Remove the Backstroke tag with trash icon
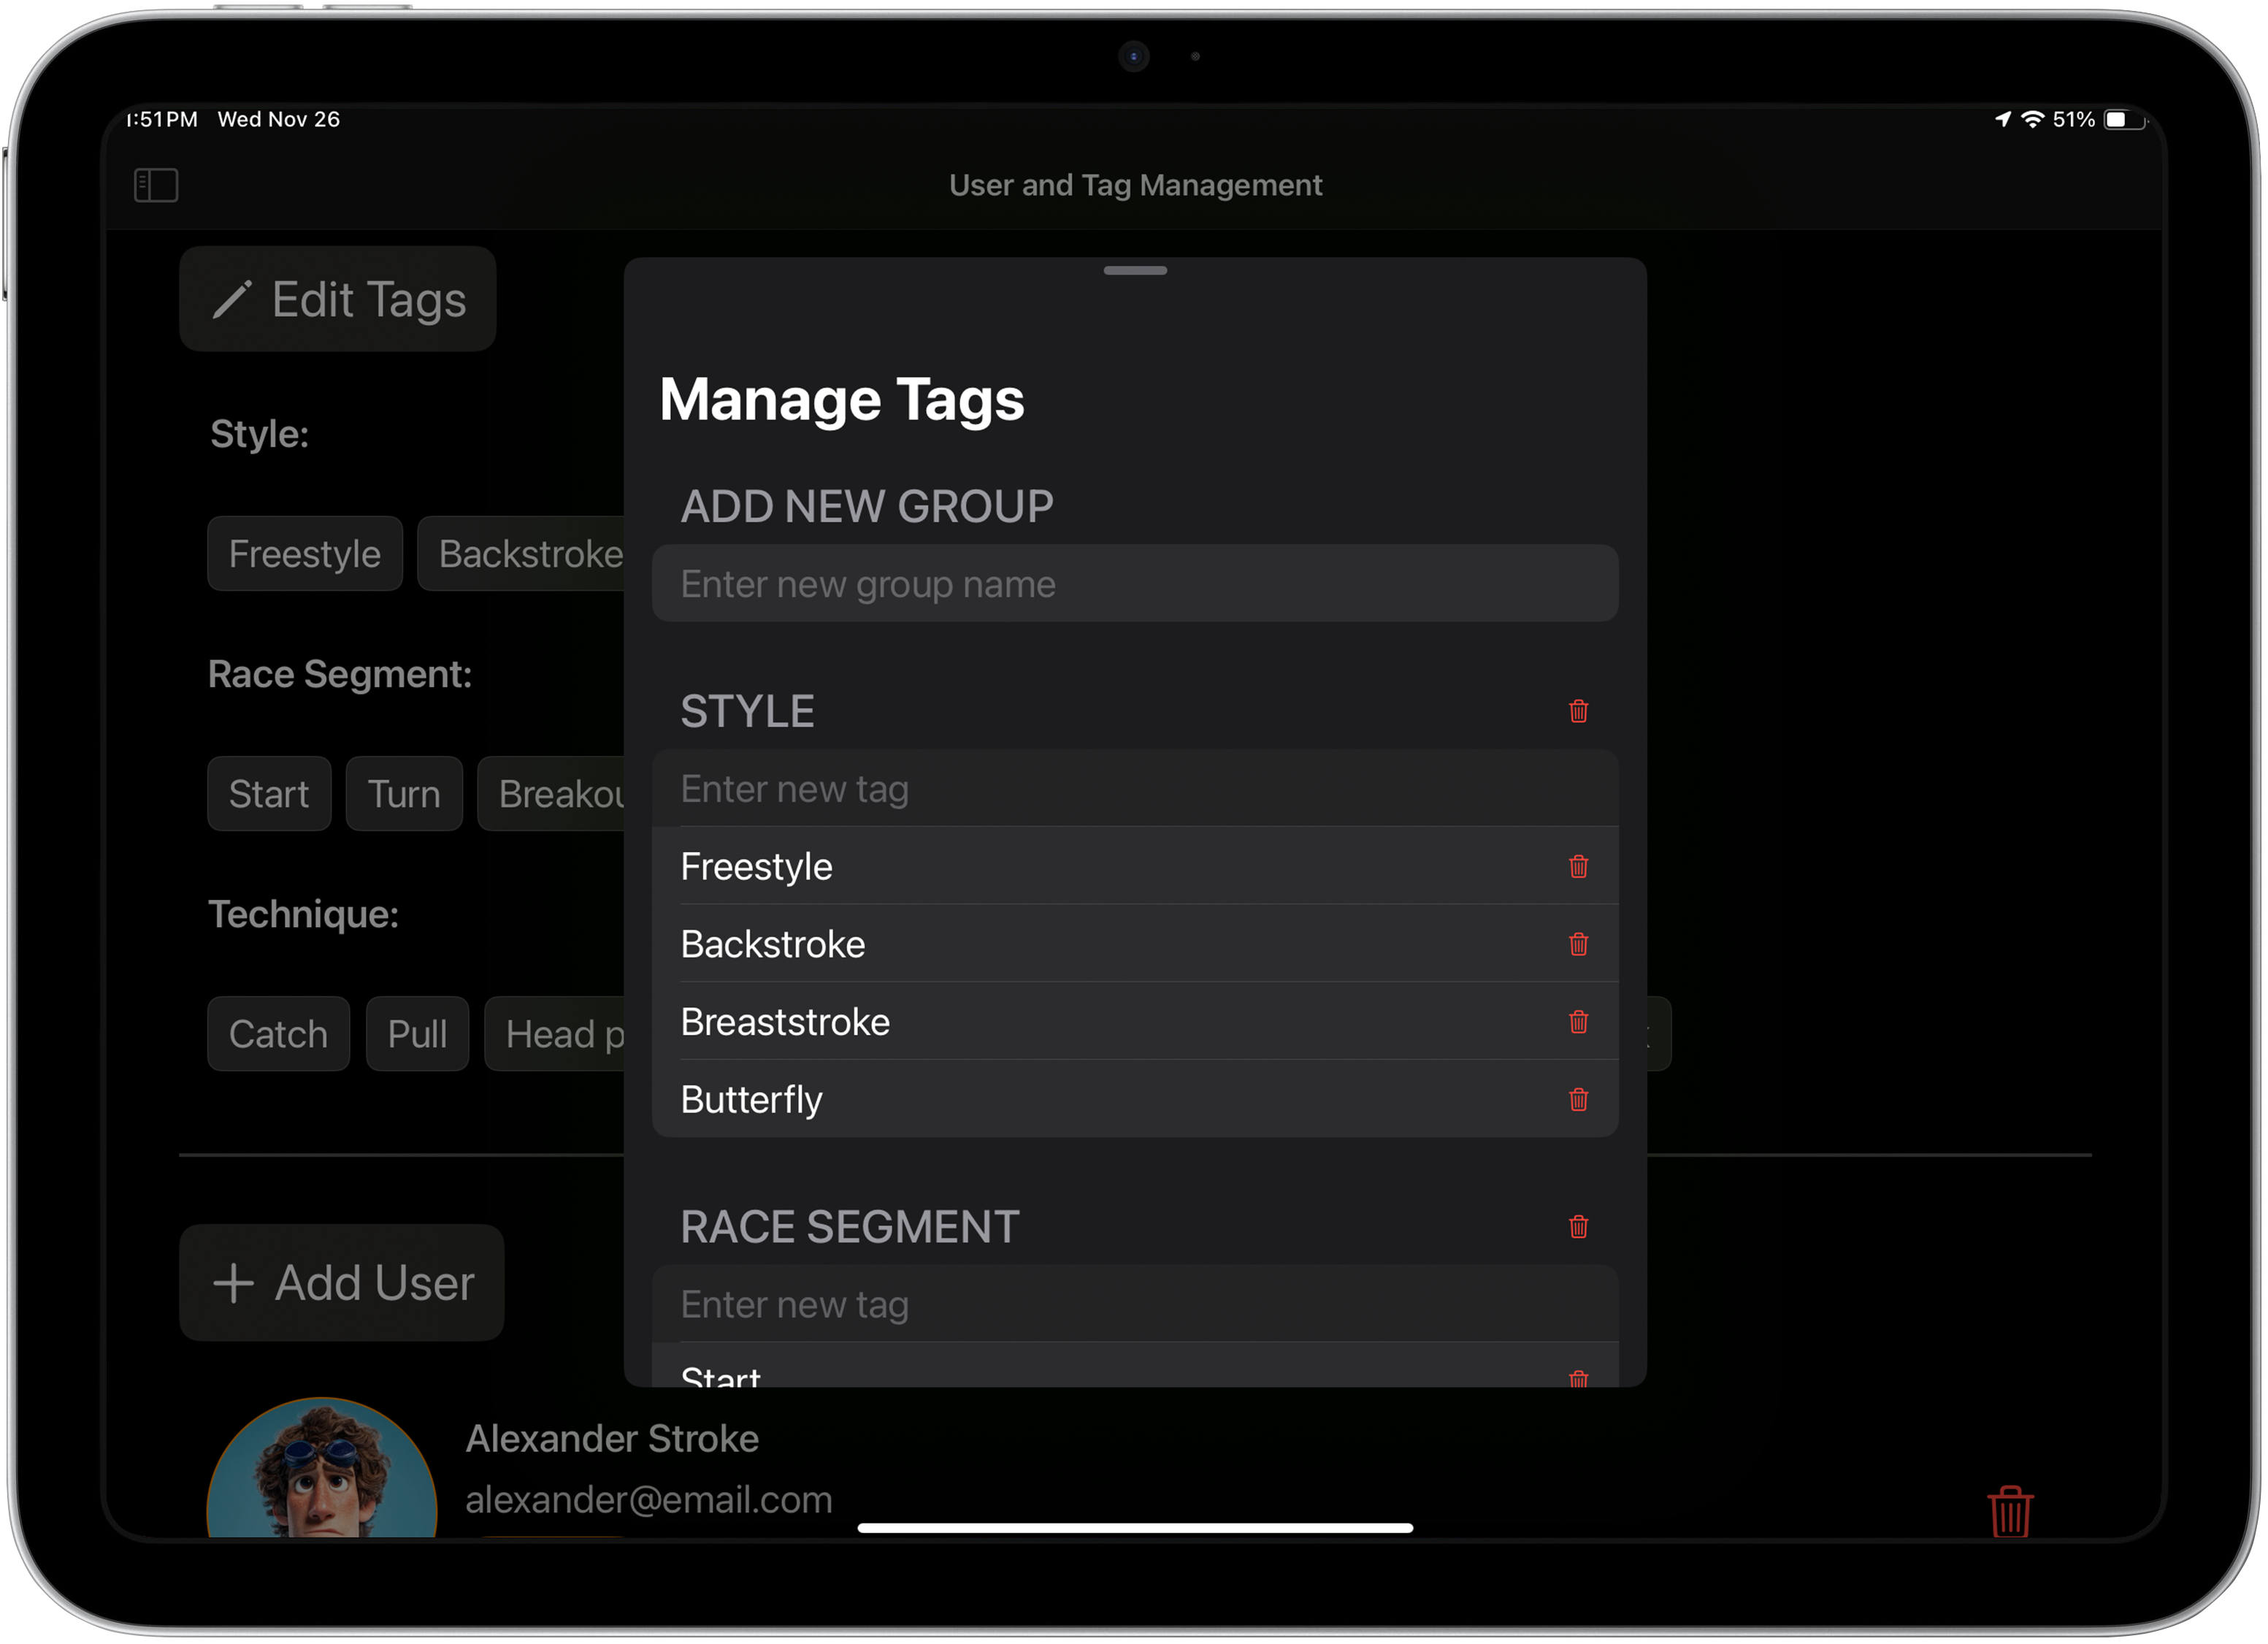 (1578, 944)
